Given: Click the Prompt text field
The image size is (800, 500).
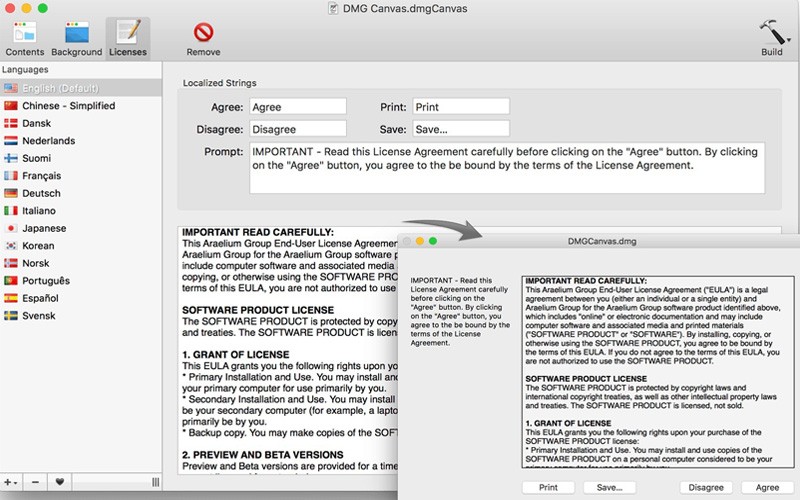Looking at the screenshot, I should pyautogui.click(x=507, y=168).
